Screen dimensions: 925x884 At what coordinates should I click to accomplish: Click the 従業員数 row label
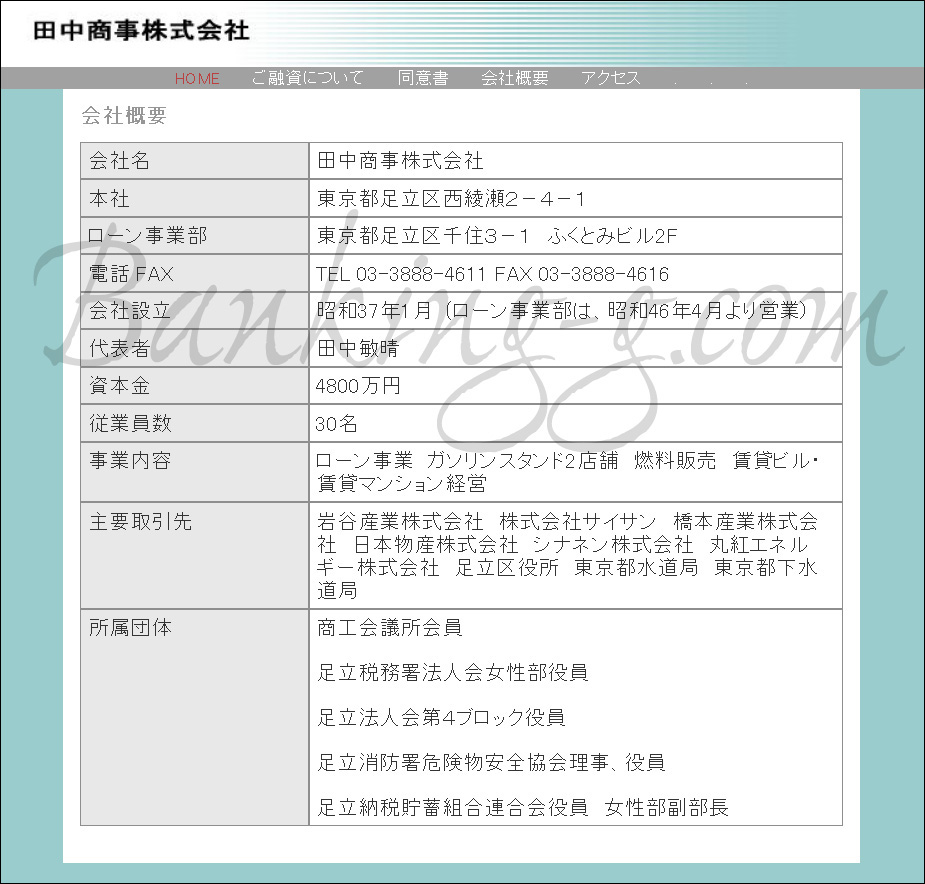(130, 423)
